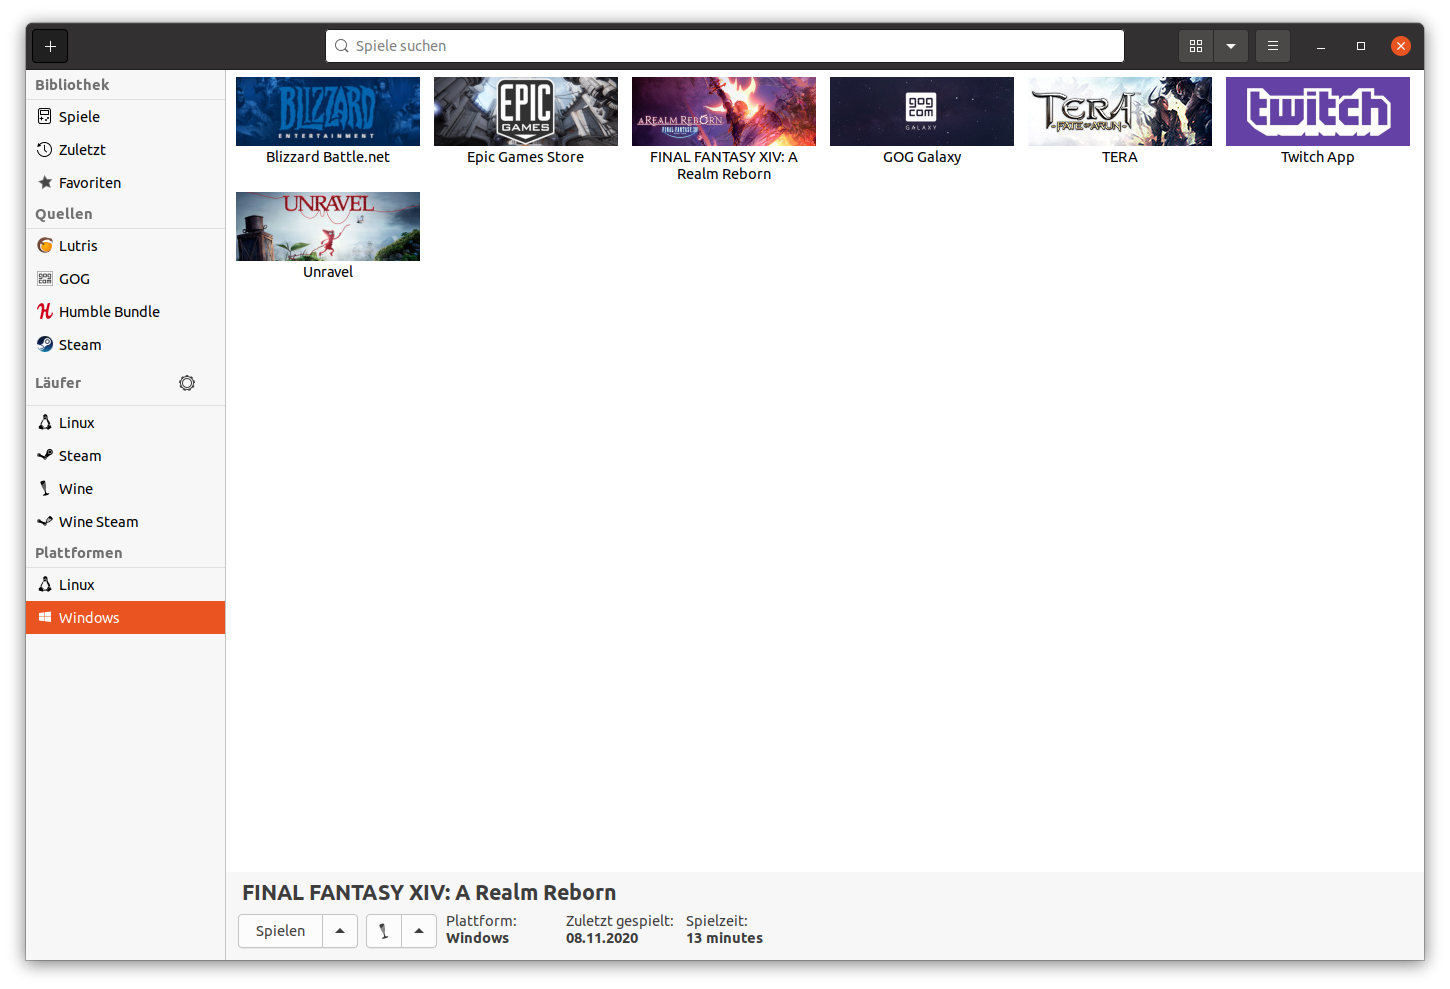Select Lutris under Quellen

pos(78,246)
